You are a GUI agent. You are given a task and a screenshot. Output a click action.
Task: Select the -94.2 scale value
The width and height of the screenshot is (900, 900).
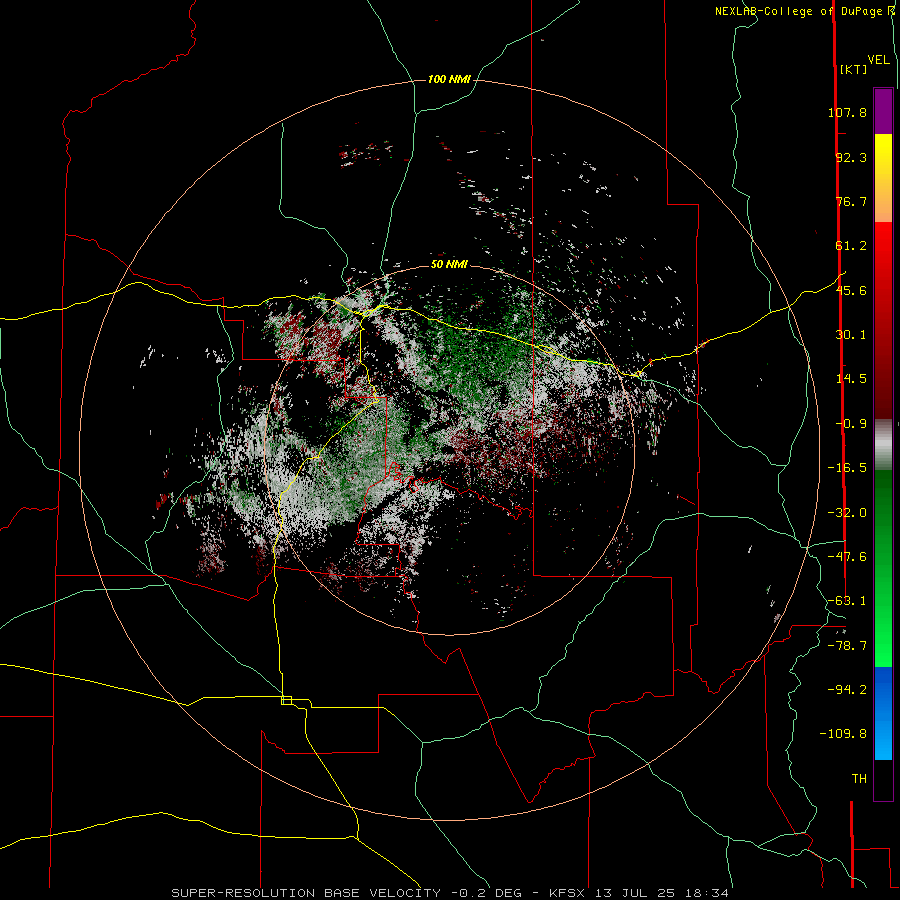coord(847,689)
